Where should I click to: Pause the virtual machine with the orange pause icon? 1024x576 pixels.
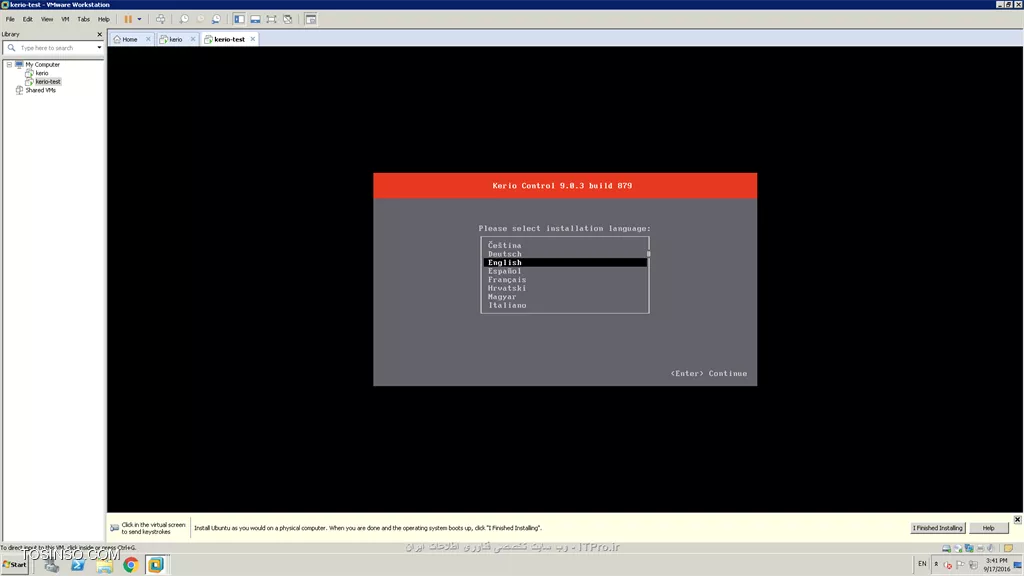[x=128, y=19]
